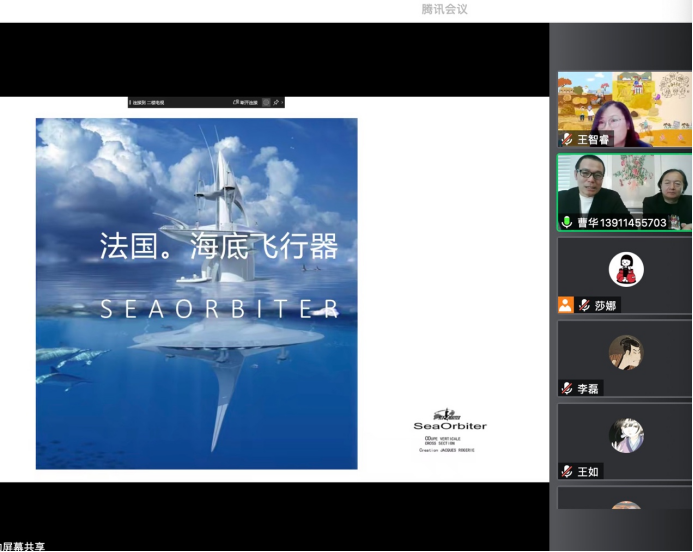Select 王智睿 participant video tile
This screenshot has height=552, width=693.
coord(624,109)
